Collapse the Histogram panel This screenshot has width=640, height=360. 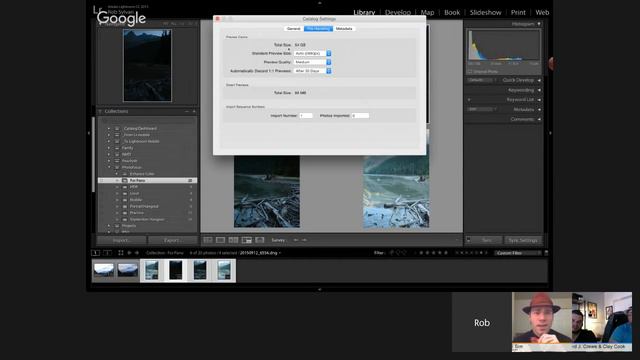pyautogui.click(x=539, y=24)
